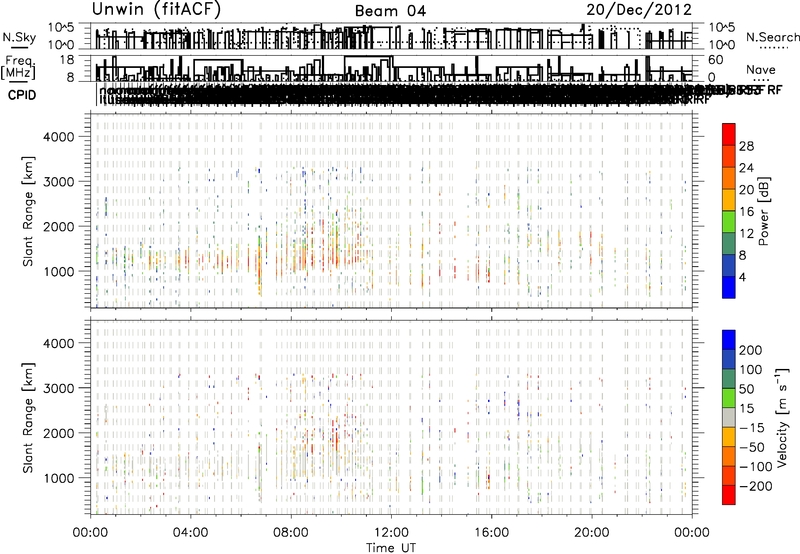Click the Slant Range label of the power panel
This screenshot has height=554, width=800.
(x=28, y=211)
